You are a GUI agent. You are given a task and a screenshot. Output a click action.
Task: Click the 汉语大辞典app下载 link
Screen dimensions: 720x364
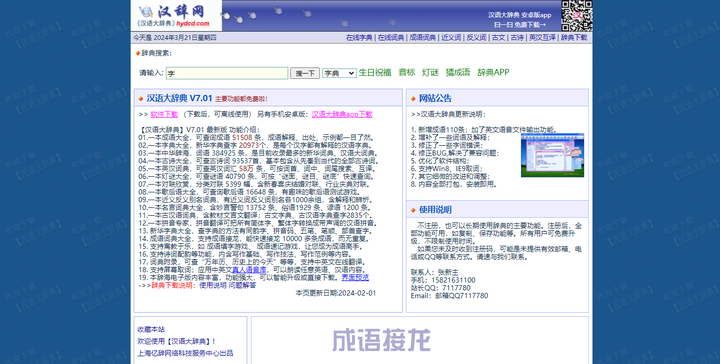coord(342,114)
